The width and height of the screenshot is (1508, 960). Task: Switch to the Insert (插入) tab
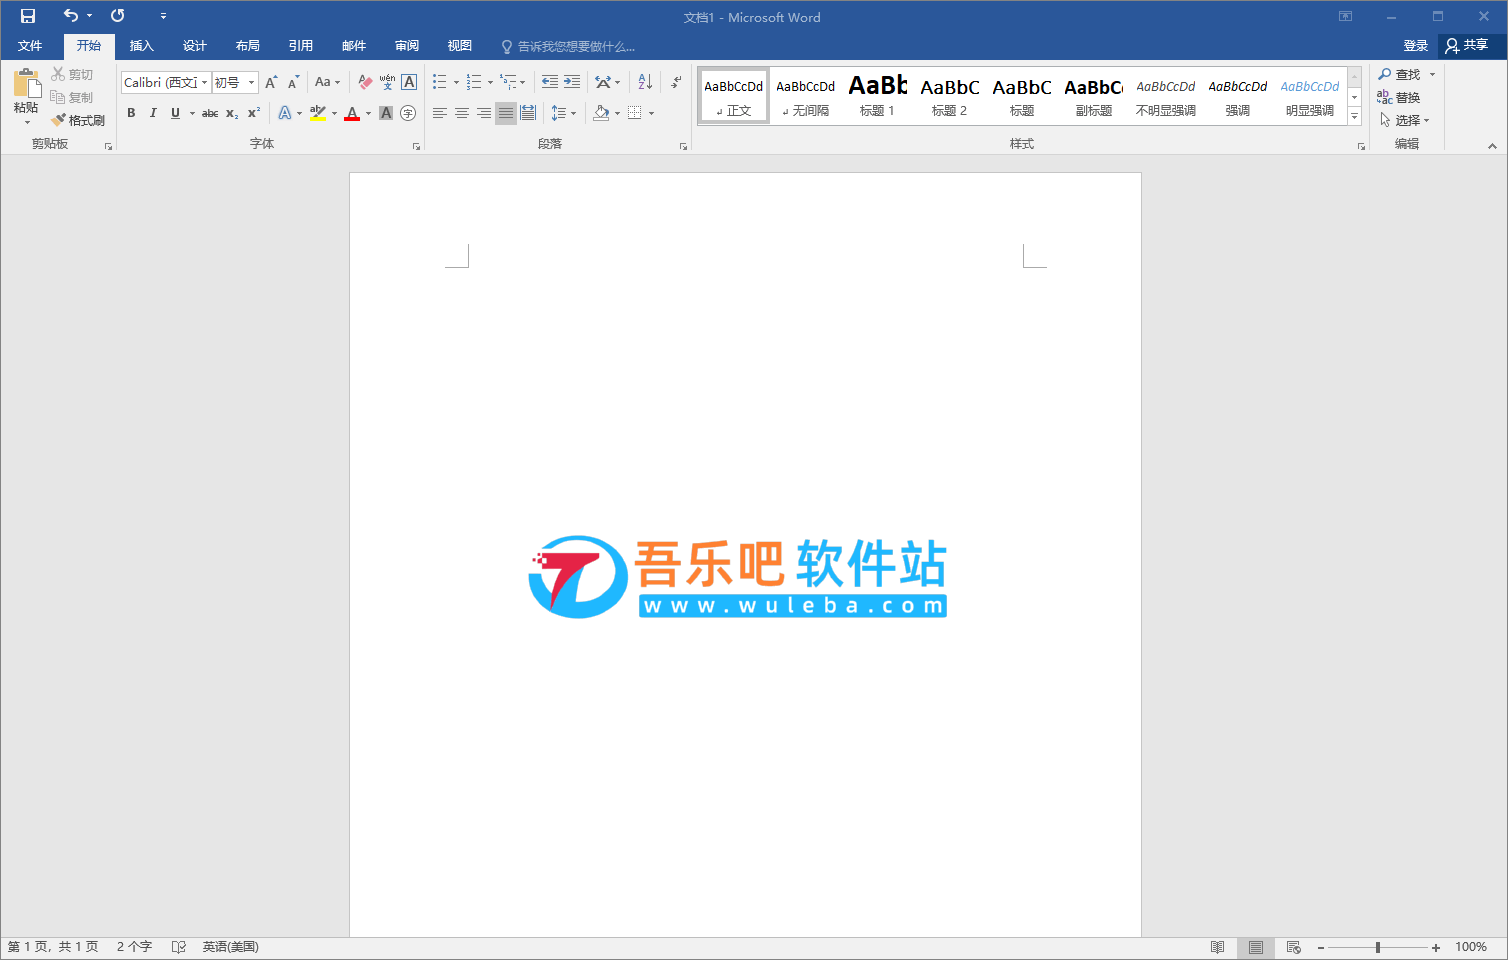click(x=142, y=46)
